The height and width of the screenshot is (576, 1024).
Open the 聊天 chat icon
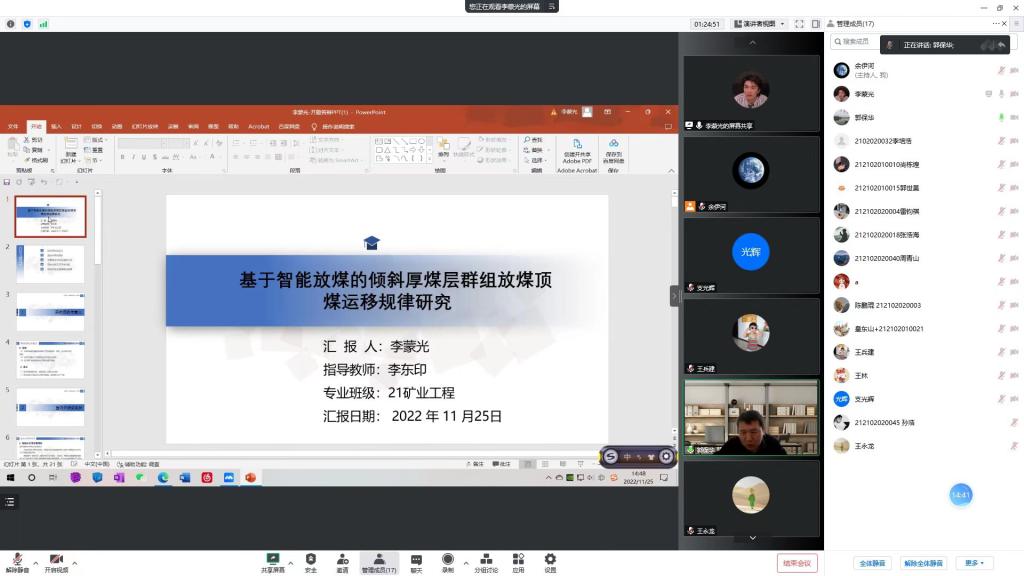pyautogui.click(x=416, y=560)
